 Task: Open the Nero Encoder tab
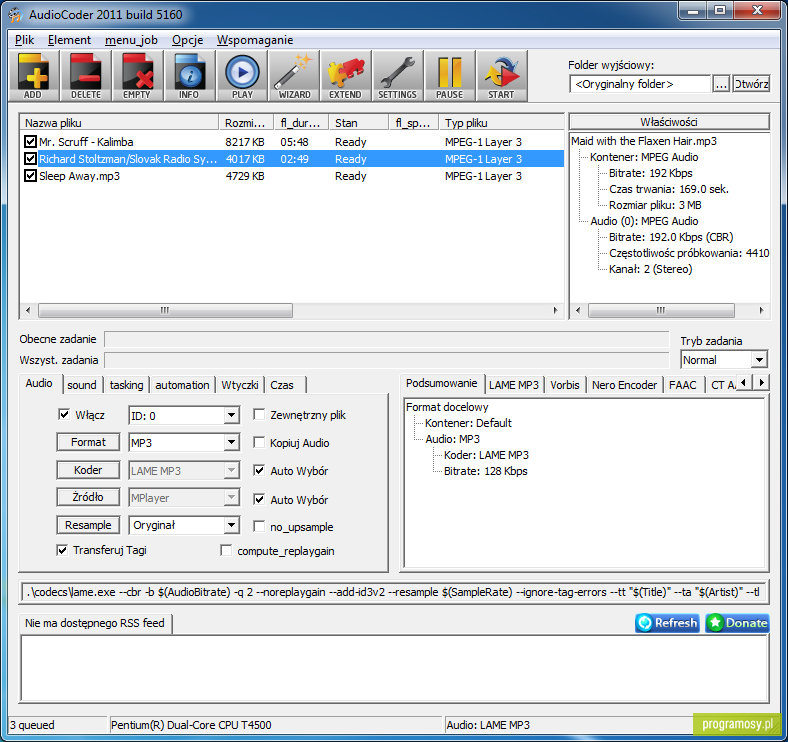624,385
